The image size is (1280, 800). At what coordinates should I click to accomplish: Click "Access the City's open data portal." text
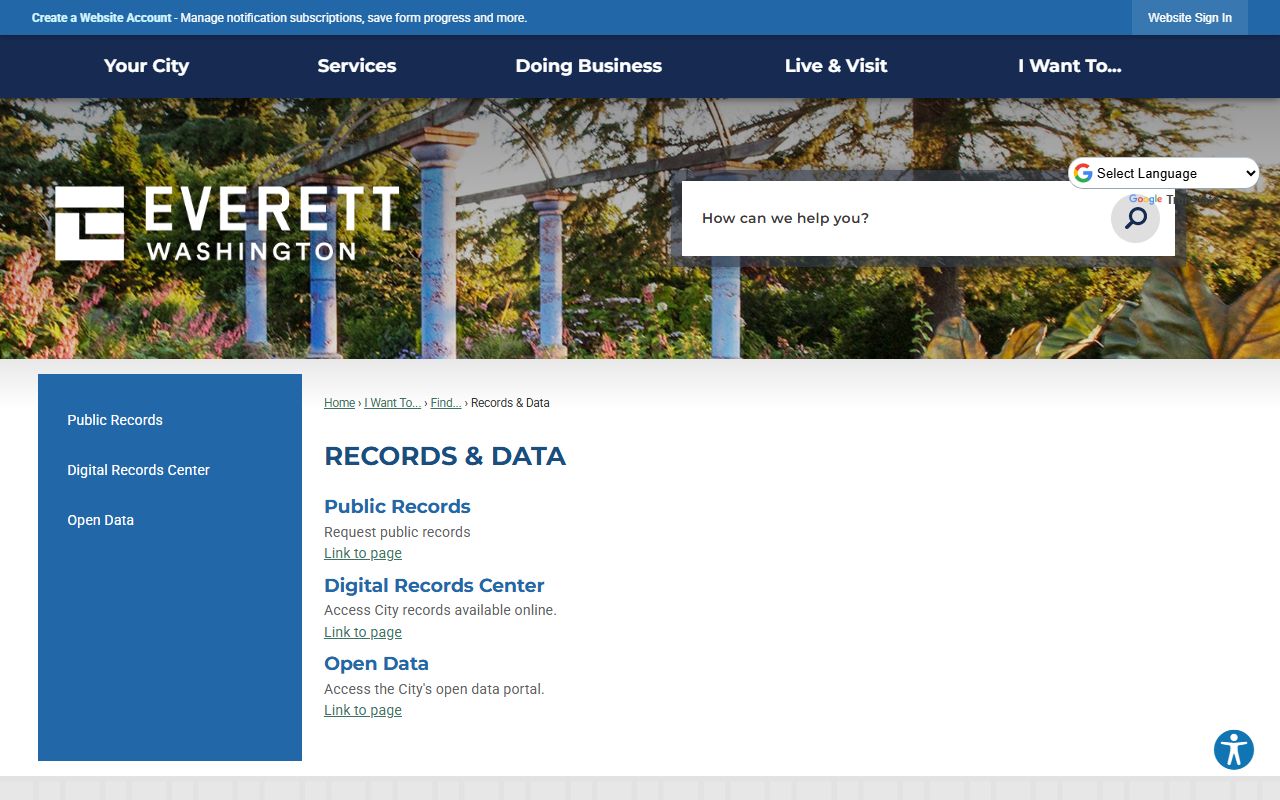[434, 689]
